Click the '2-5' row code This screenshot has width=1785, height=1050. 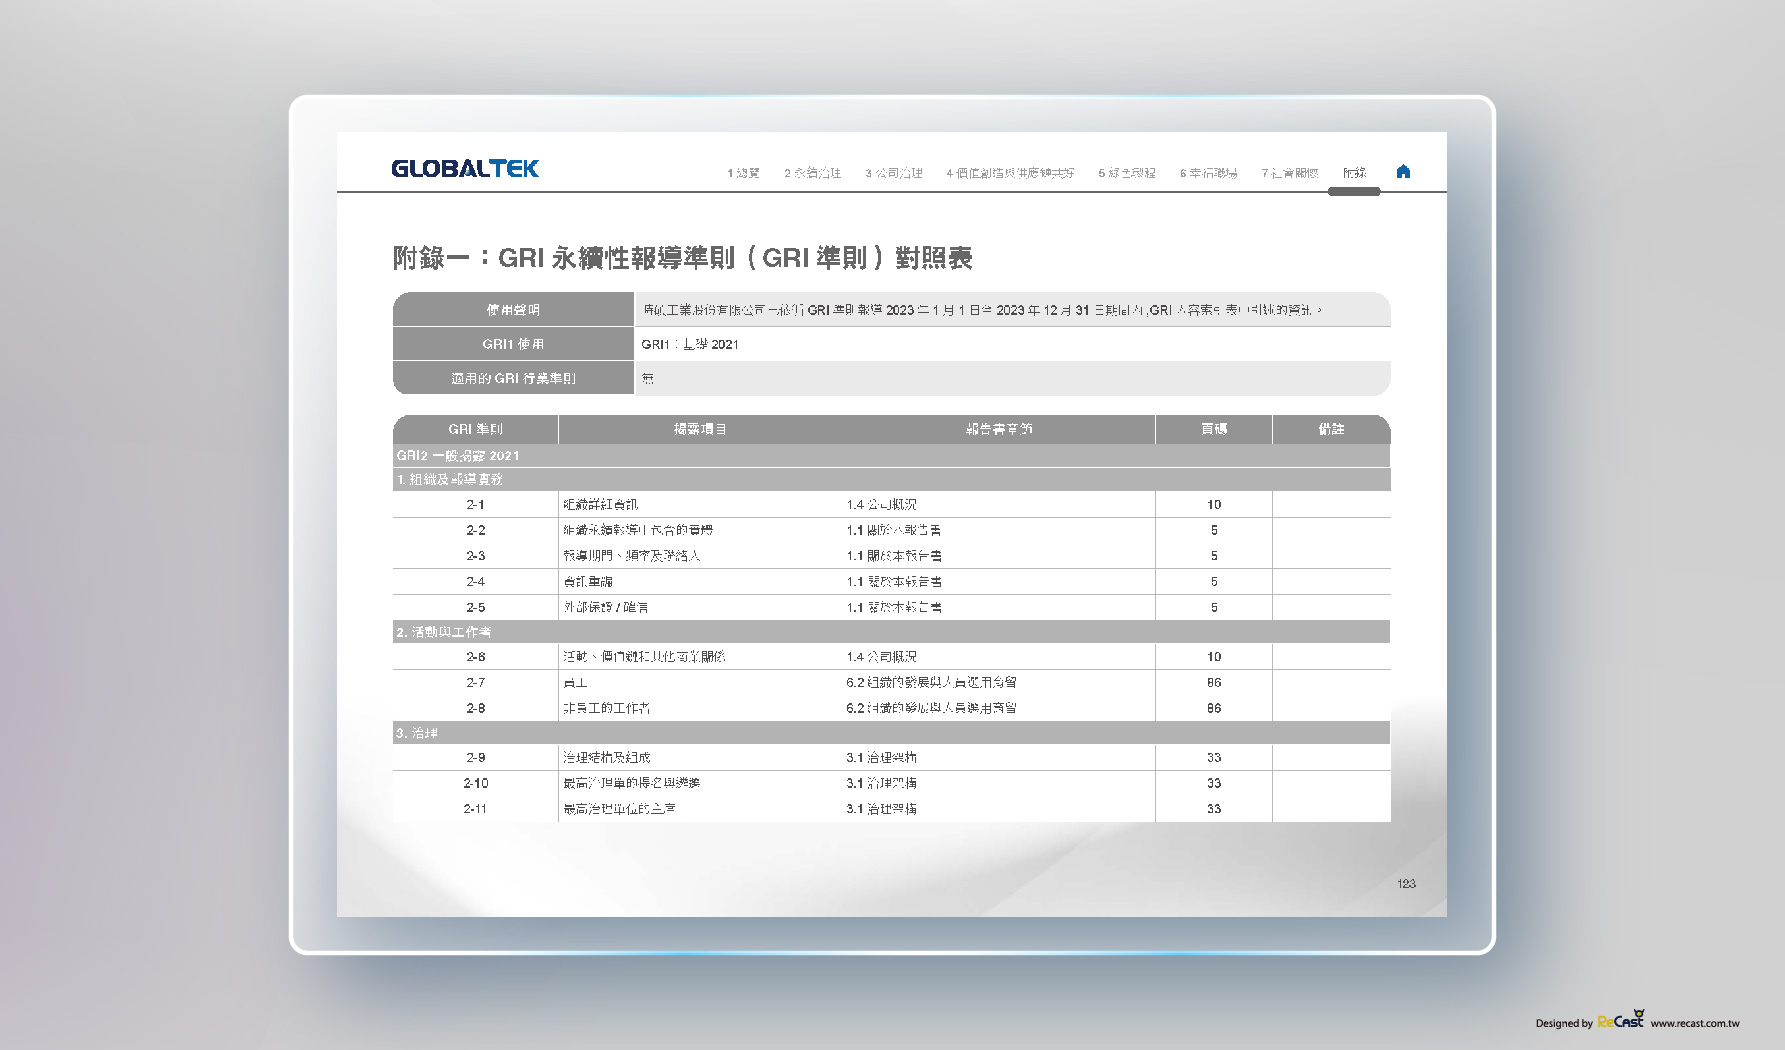[475, 608]
